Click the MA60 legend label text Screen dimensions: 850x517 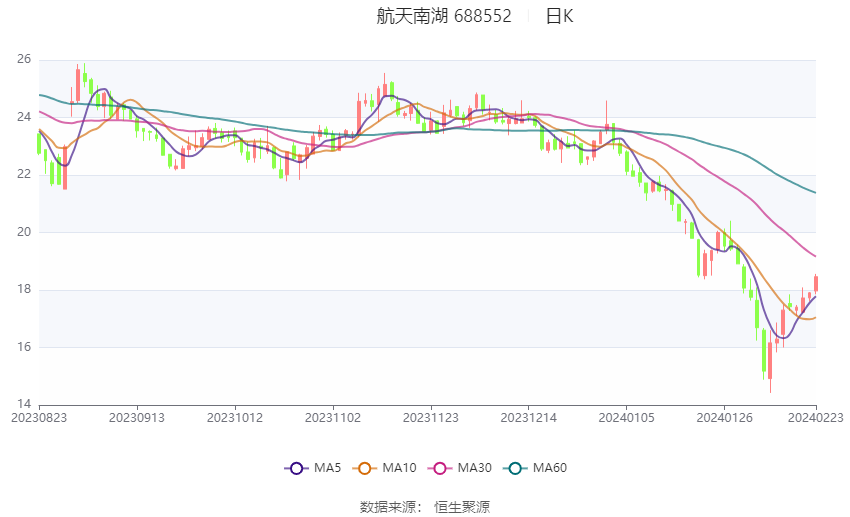coord(550,468)
